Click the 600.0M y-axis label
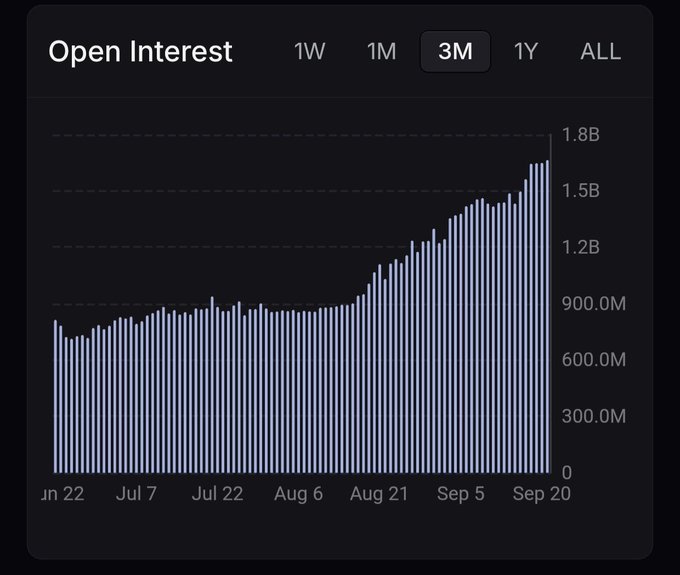 coord(594,360)
